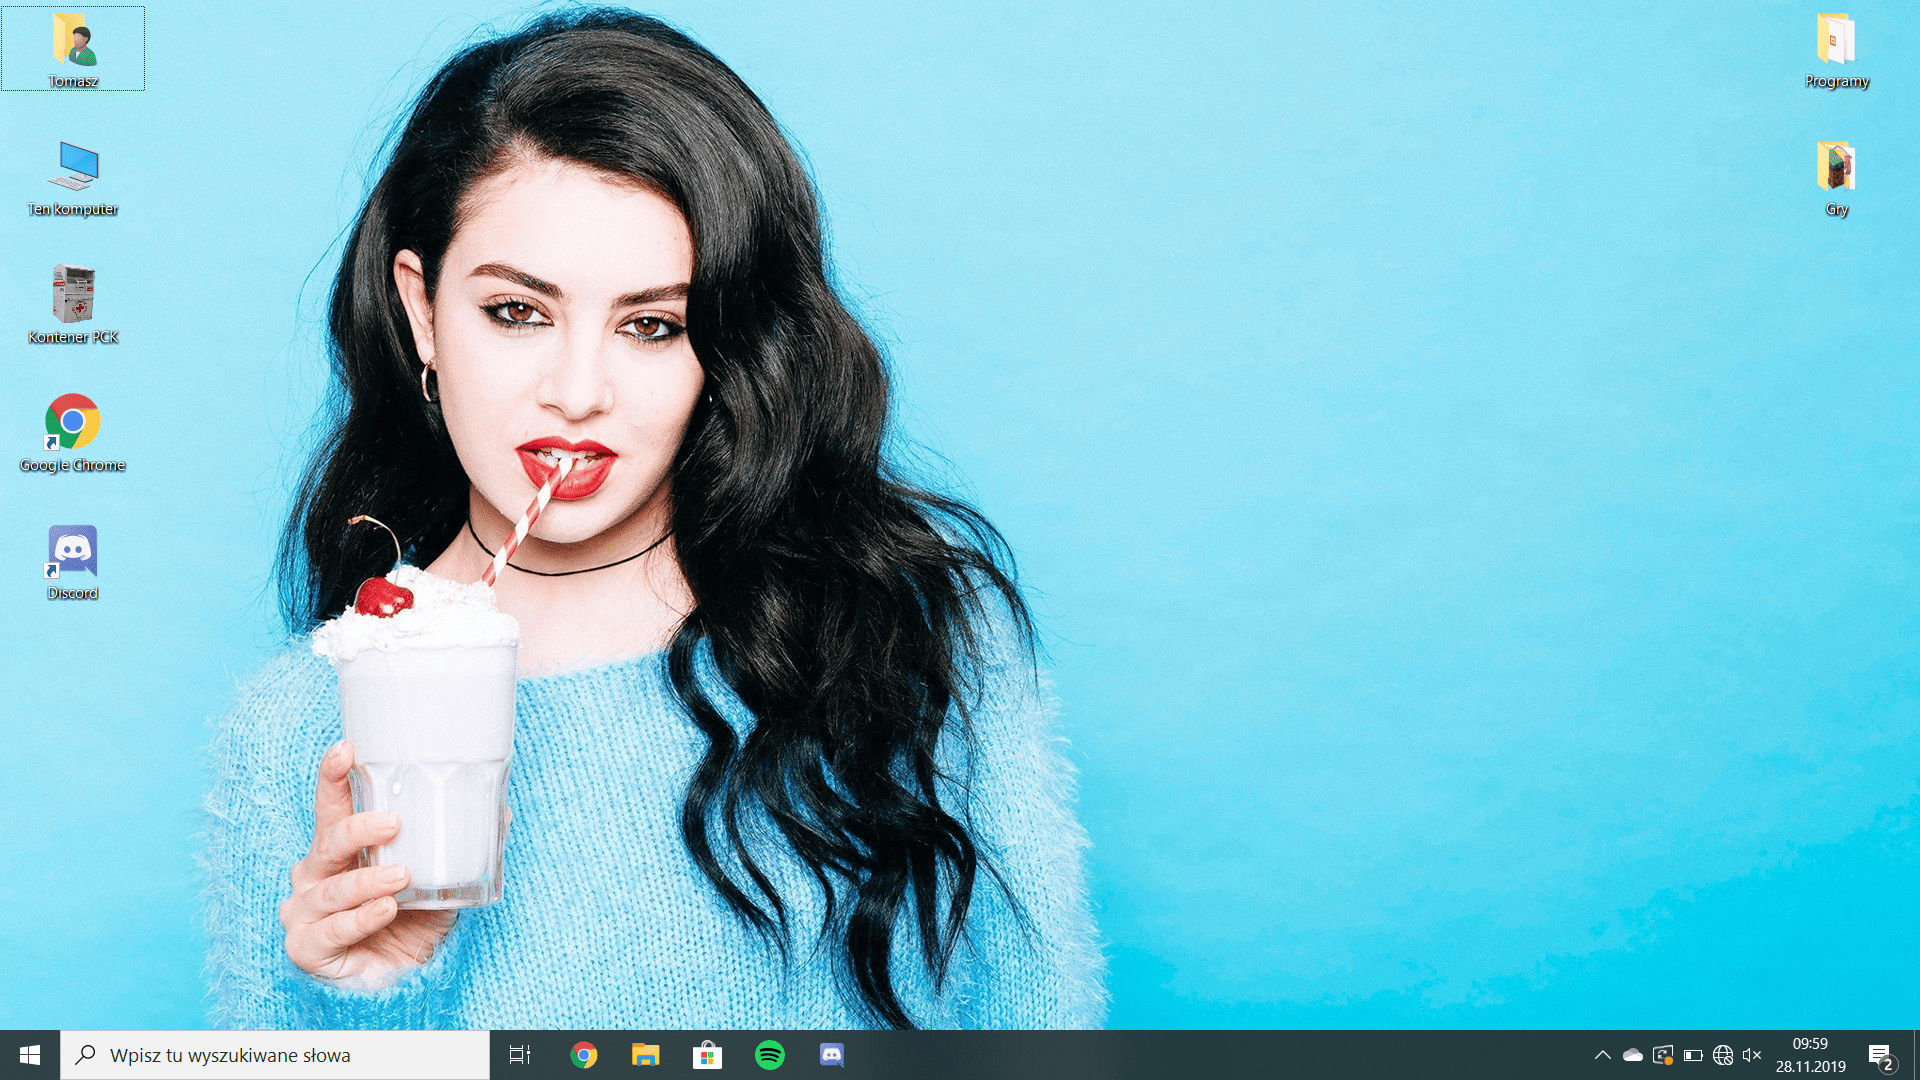Open the Action Center notifications
The width and height of the screenshot is (1920, 1080).
pos(1880,1055)
